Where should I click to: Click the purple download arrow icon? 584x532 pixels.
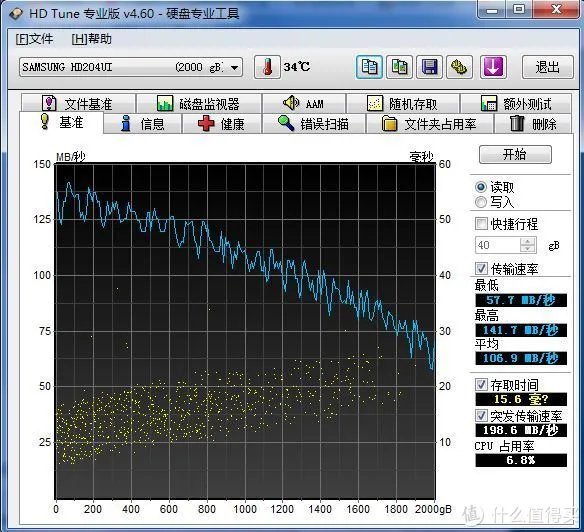coord(493,67)
